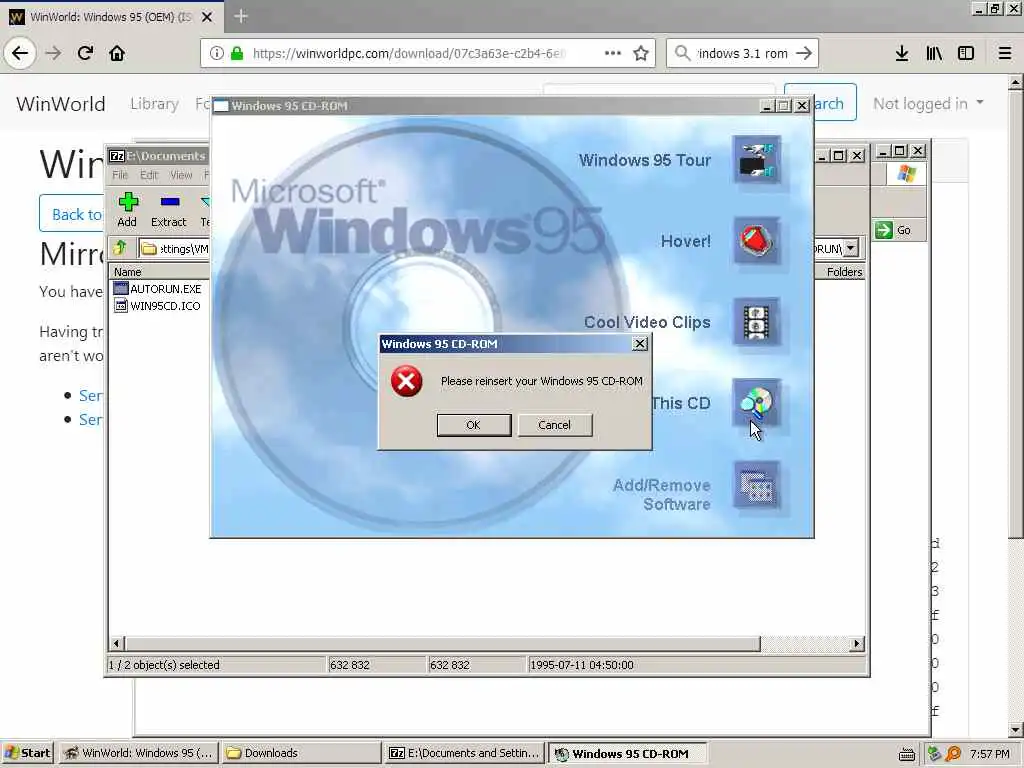1024x768 pixels.
Task: Open the 7-Zip Edit menu
Action: point(149,175)
